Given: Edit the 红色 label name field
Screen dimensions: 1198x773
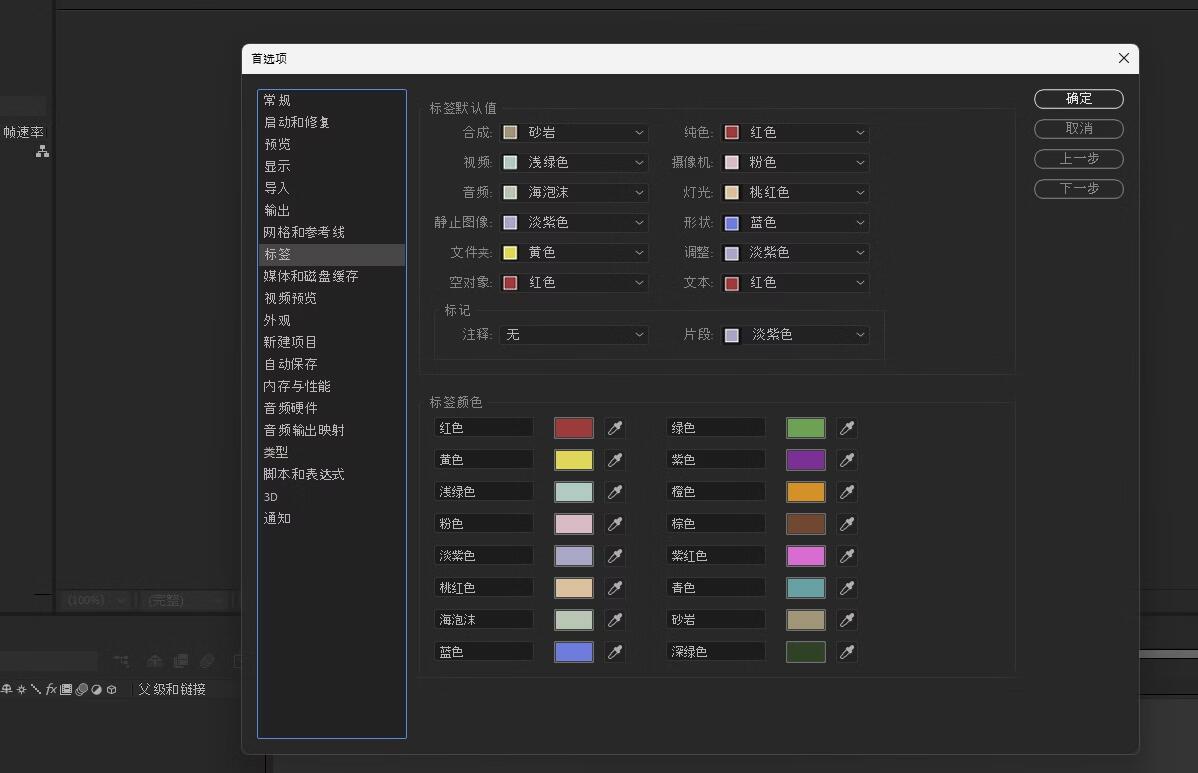Looking at the screenshot, I should [484, 428].
